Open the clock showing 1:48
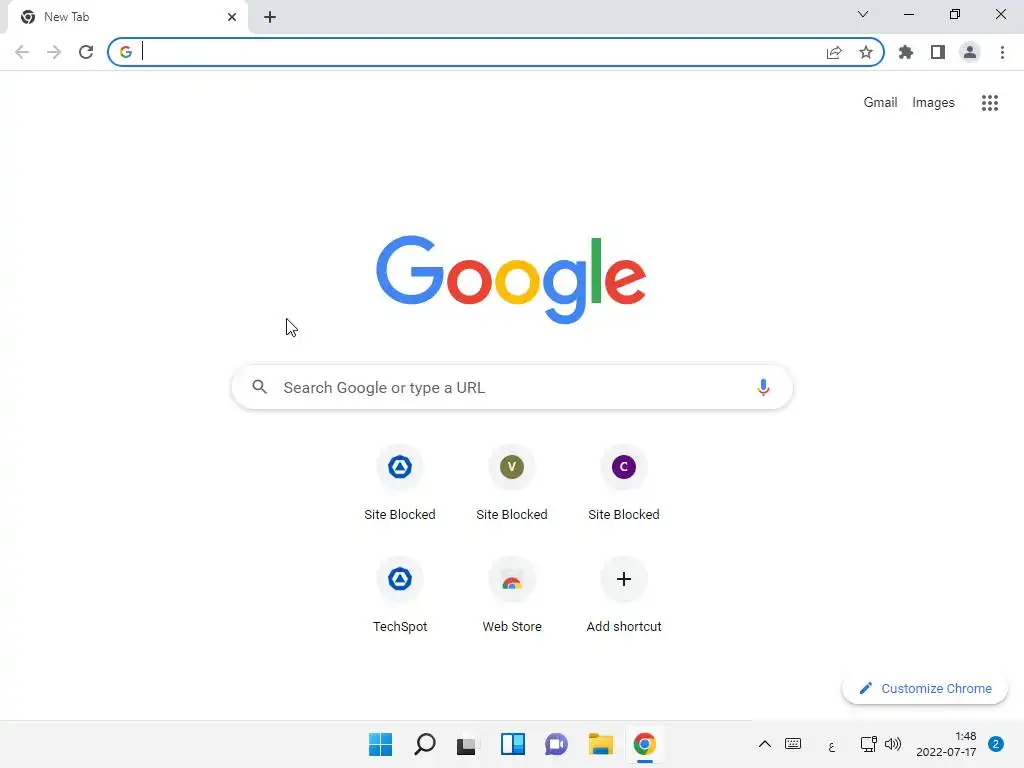Screen dimensions: 1024x768 (x=946, y=744)
